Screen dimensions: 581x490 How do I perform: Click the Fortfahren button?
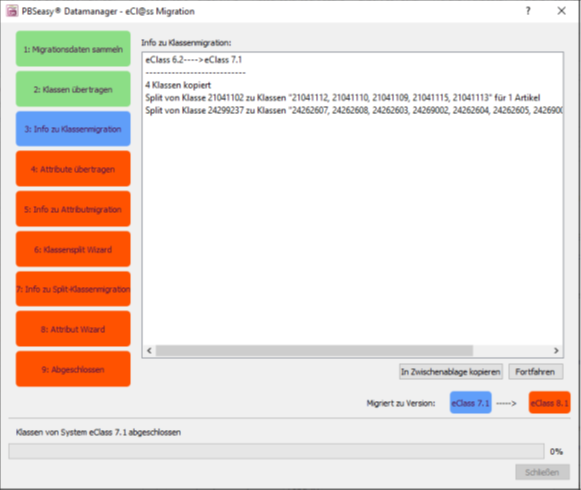click(536, 372)
